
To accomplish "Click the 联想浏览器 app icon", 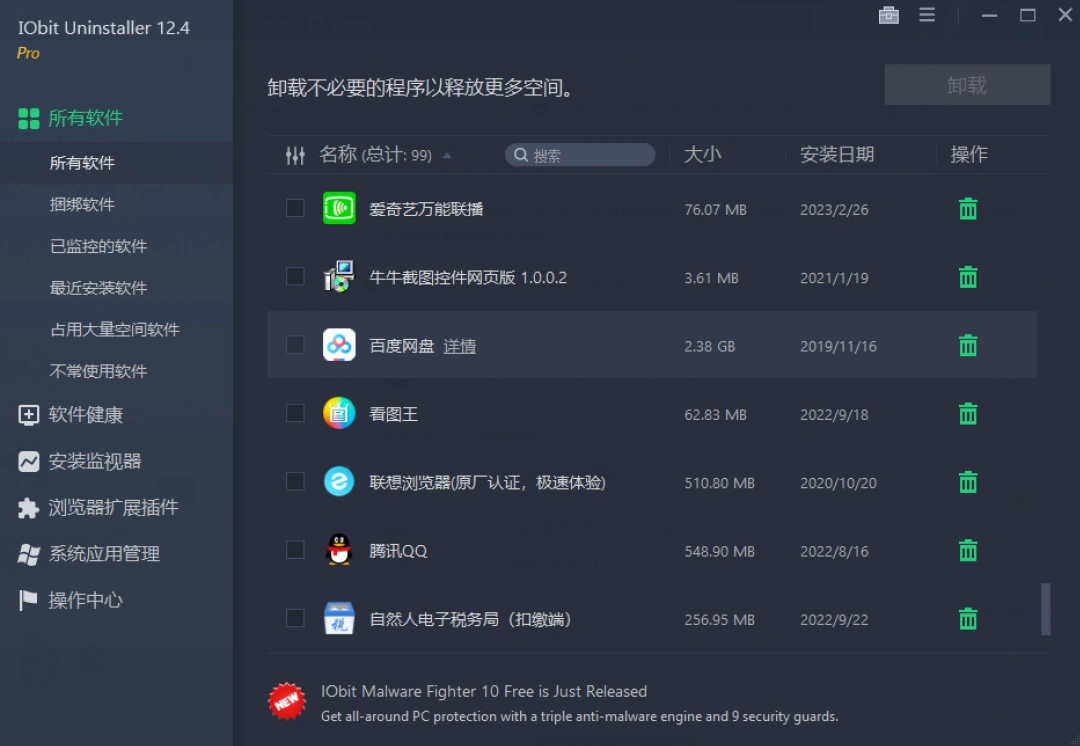I will [x=339, y=481].
